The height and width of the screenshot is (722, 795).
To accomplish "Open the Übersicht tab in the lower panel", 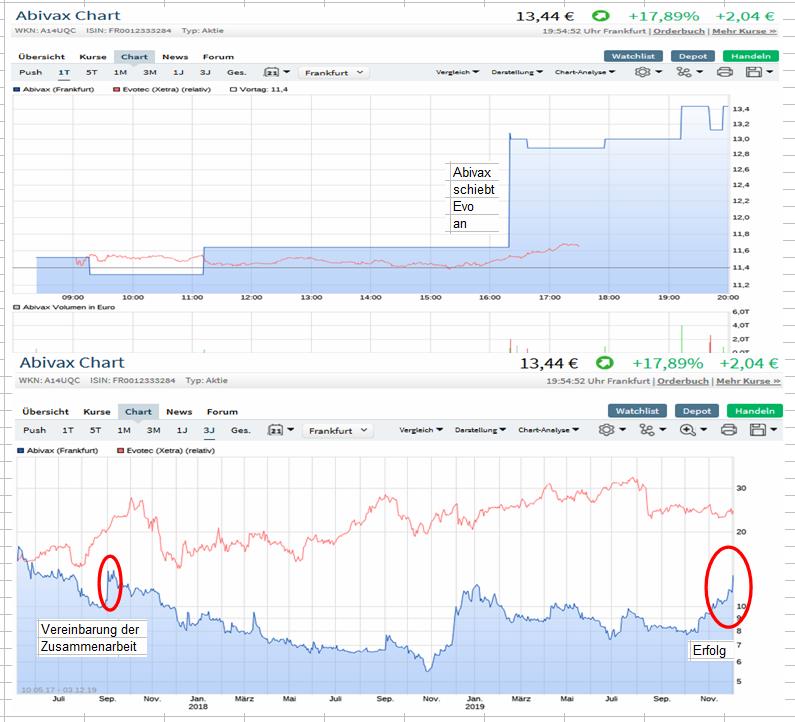I will pos(45,411).
